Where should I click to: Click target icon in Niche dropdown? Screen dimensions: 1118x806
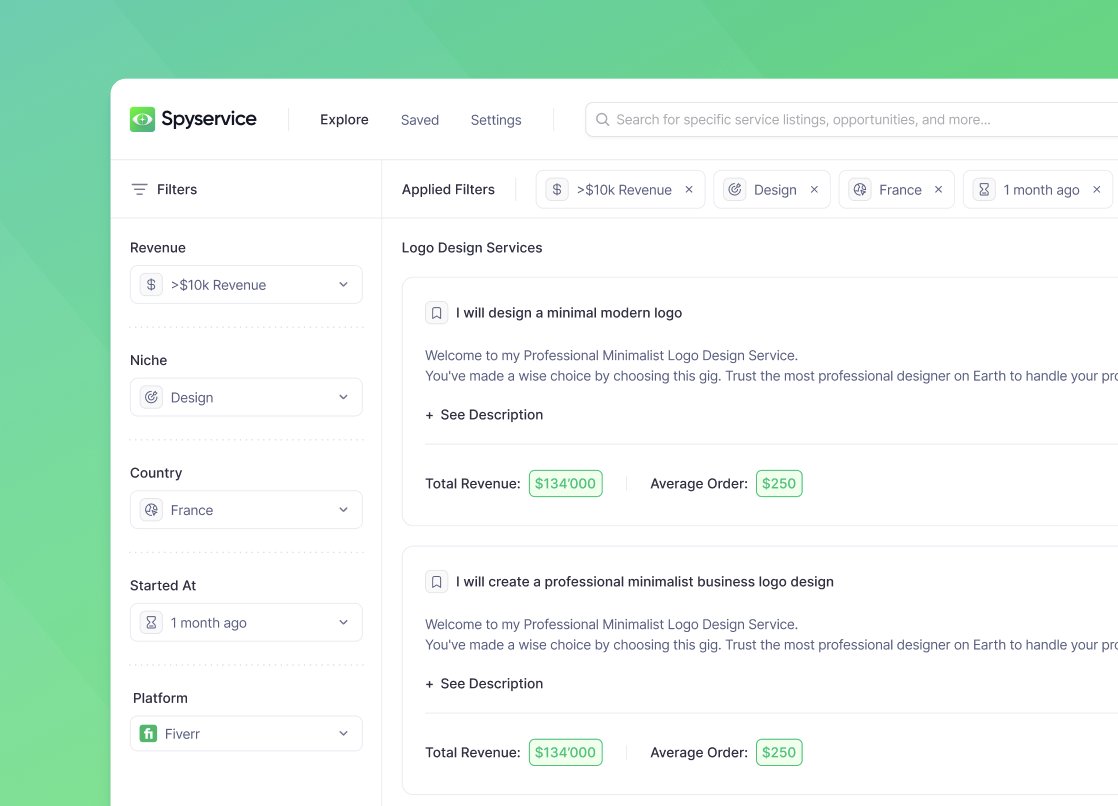click(151, 397)
